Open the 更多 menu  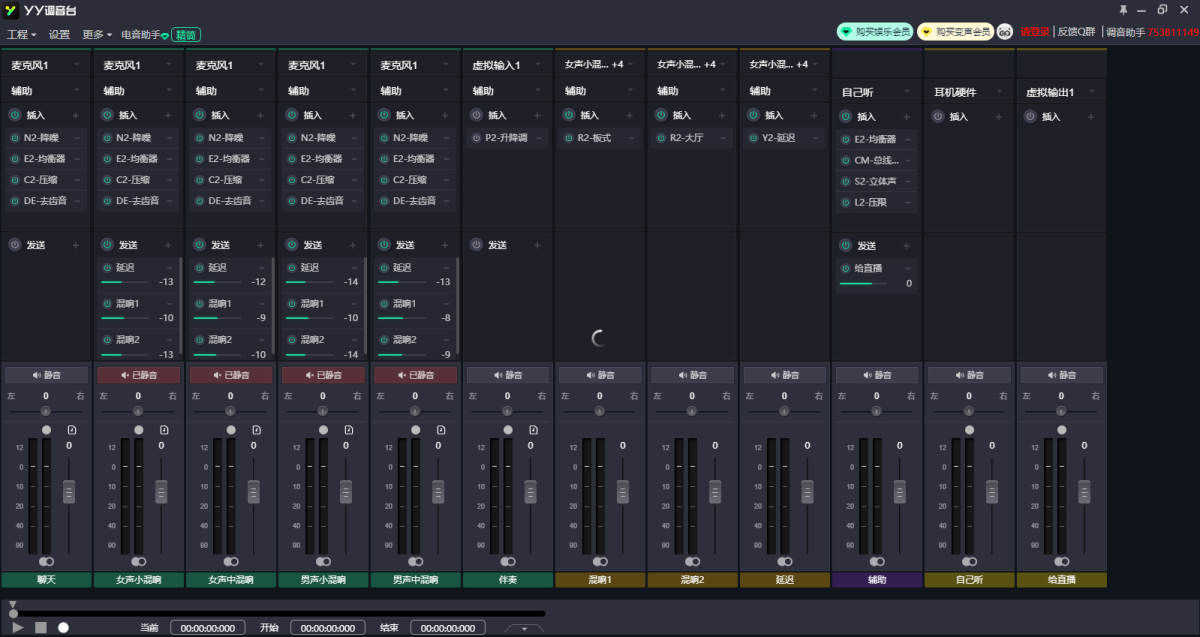pyautogui.click(x=96, y=34)
